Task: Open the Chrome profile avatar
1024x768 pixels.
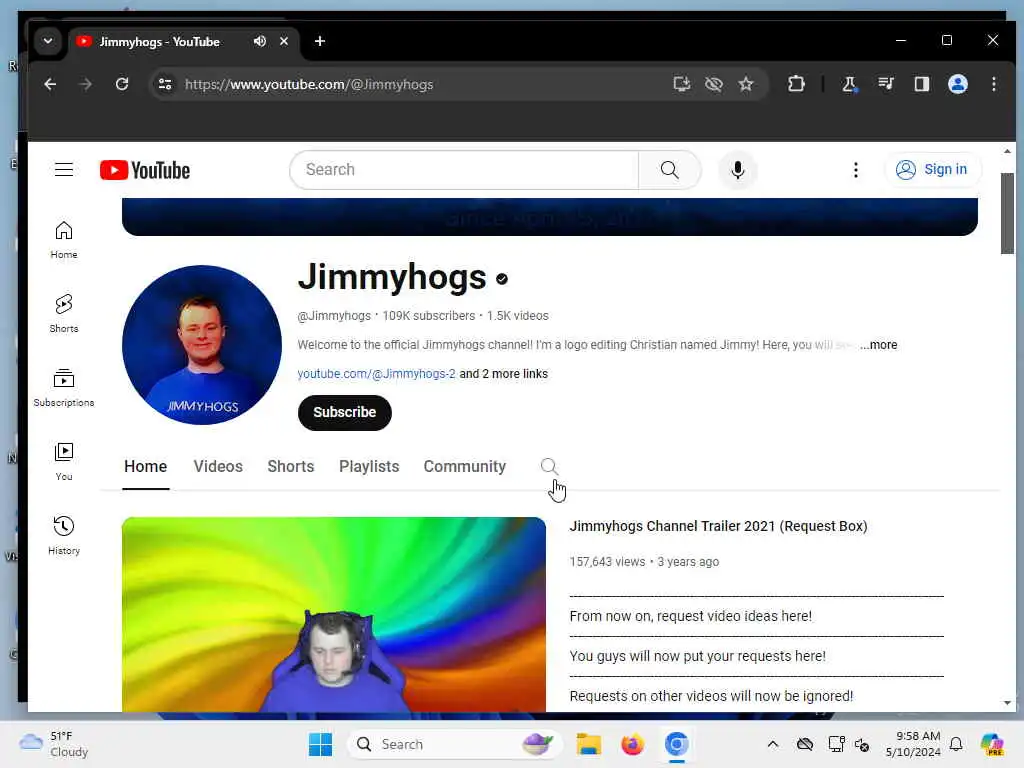Action: (957, 84)
